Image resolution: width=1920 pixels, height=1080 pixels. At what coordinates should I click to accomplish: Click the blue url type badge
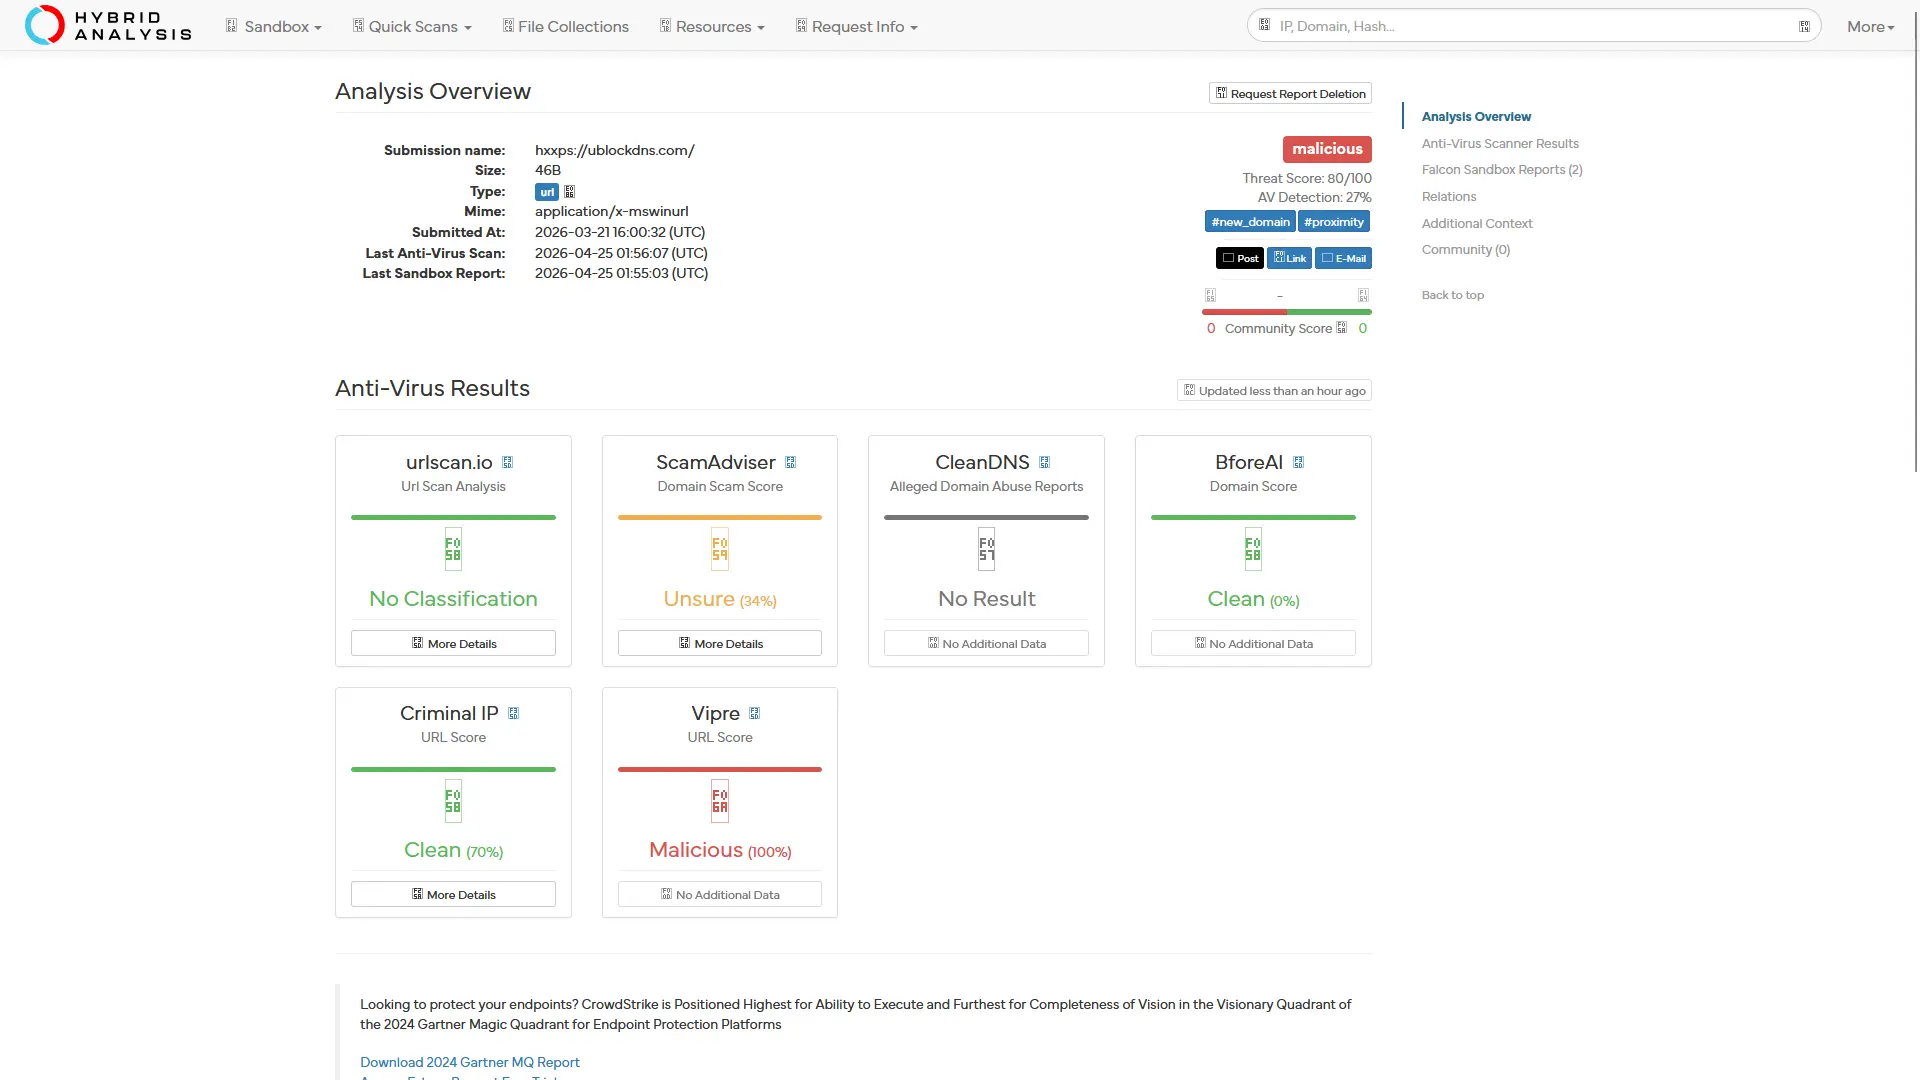click(547, 192)
